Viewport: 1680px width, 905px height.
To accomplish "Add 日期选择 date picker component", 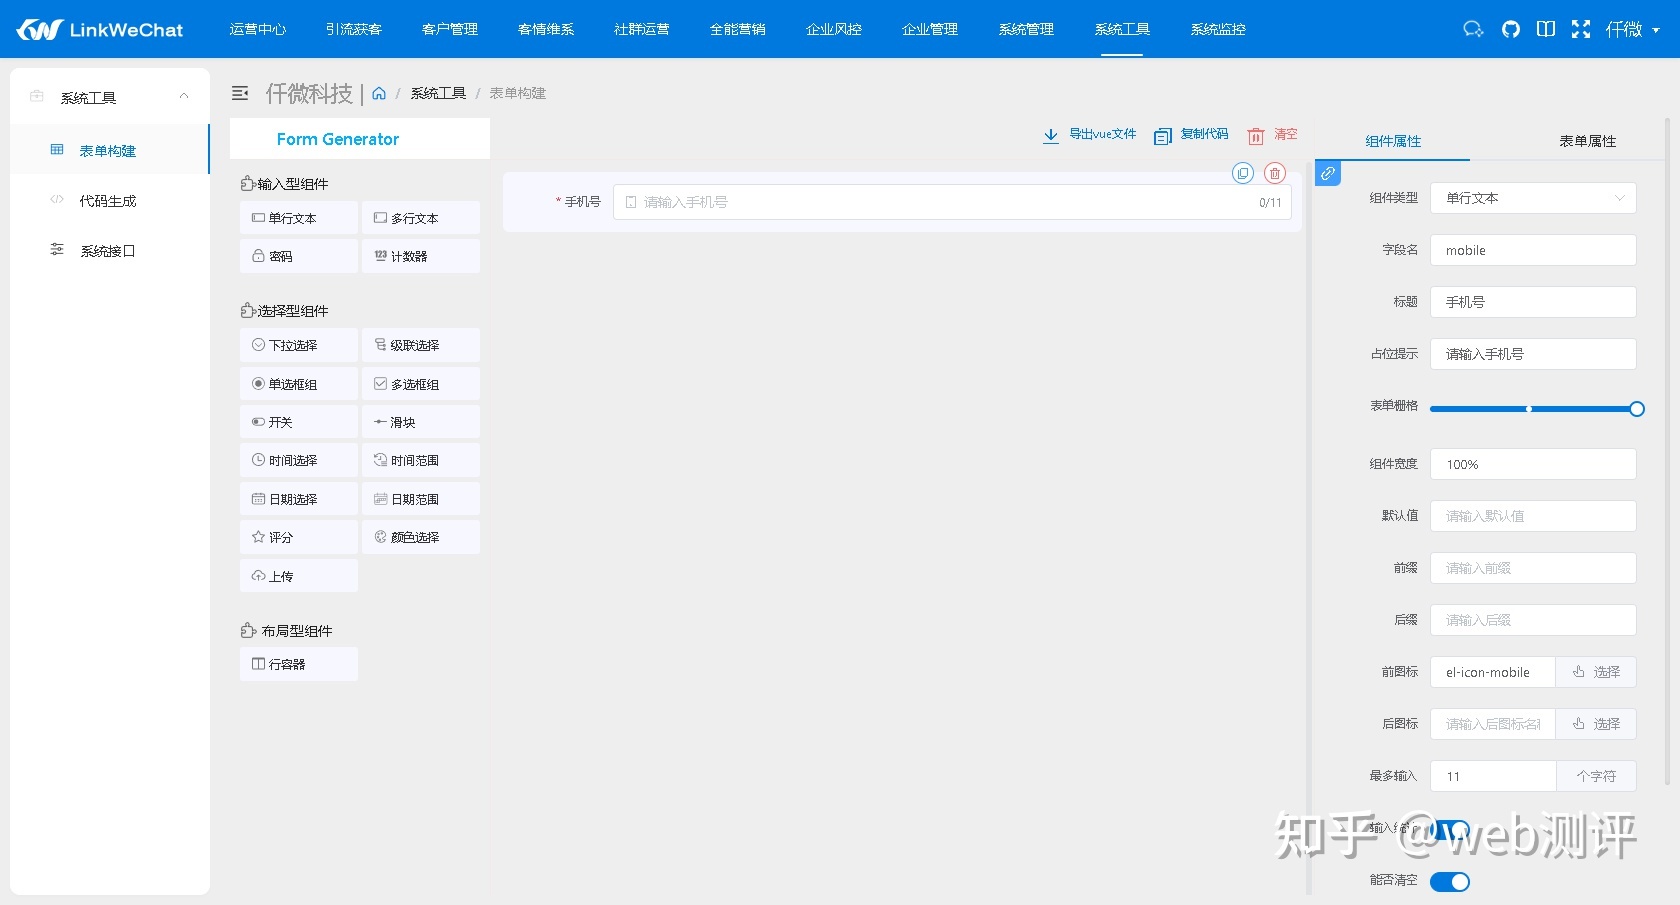I will [299, 499].
